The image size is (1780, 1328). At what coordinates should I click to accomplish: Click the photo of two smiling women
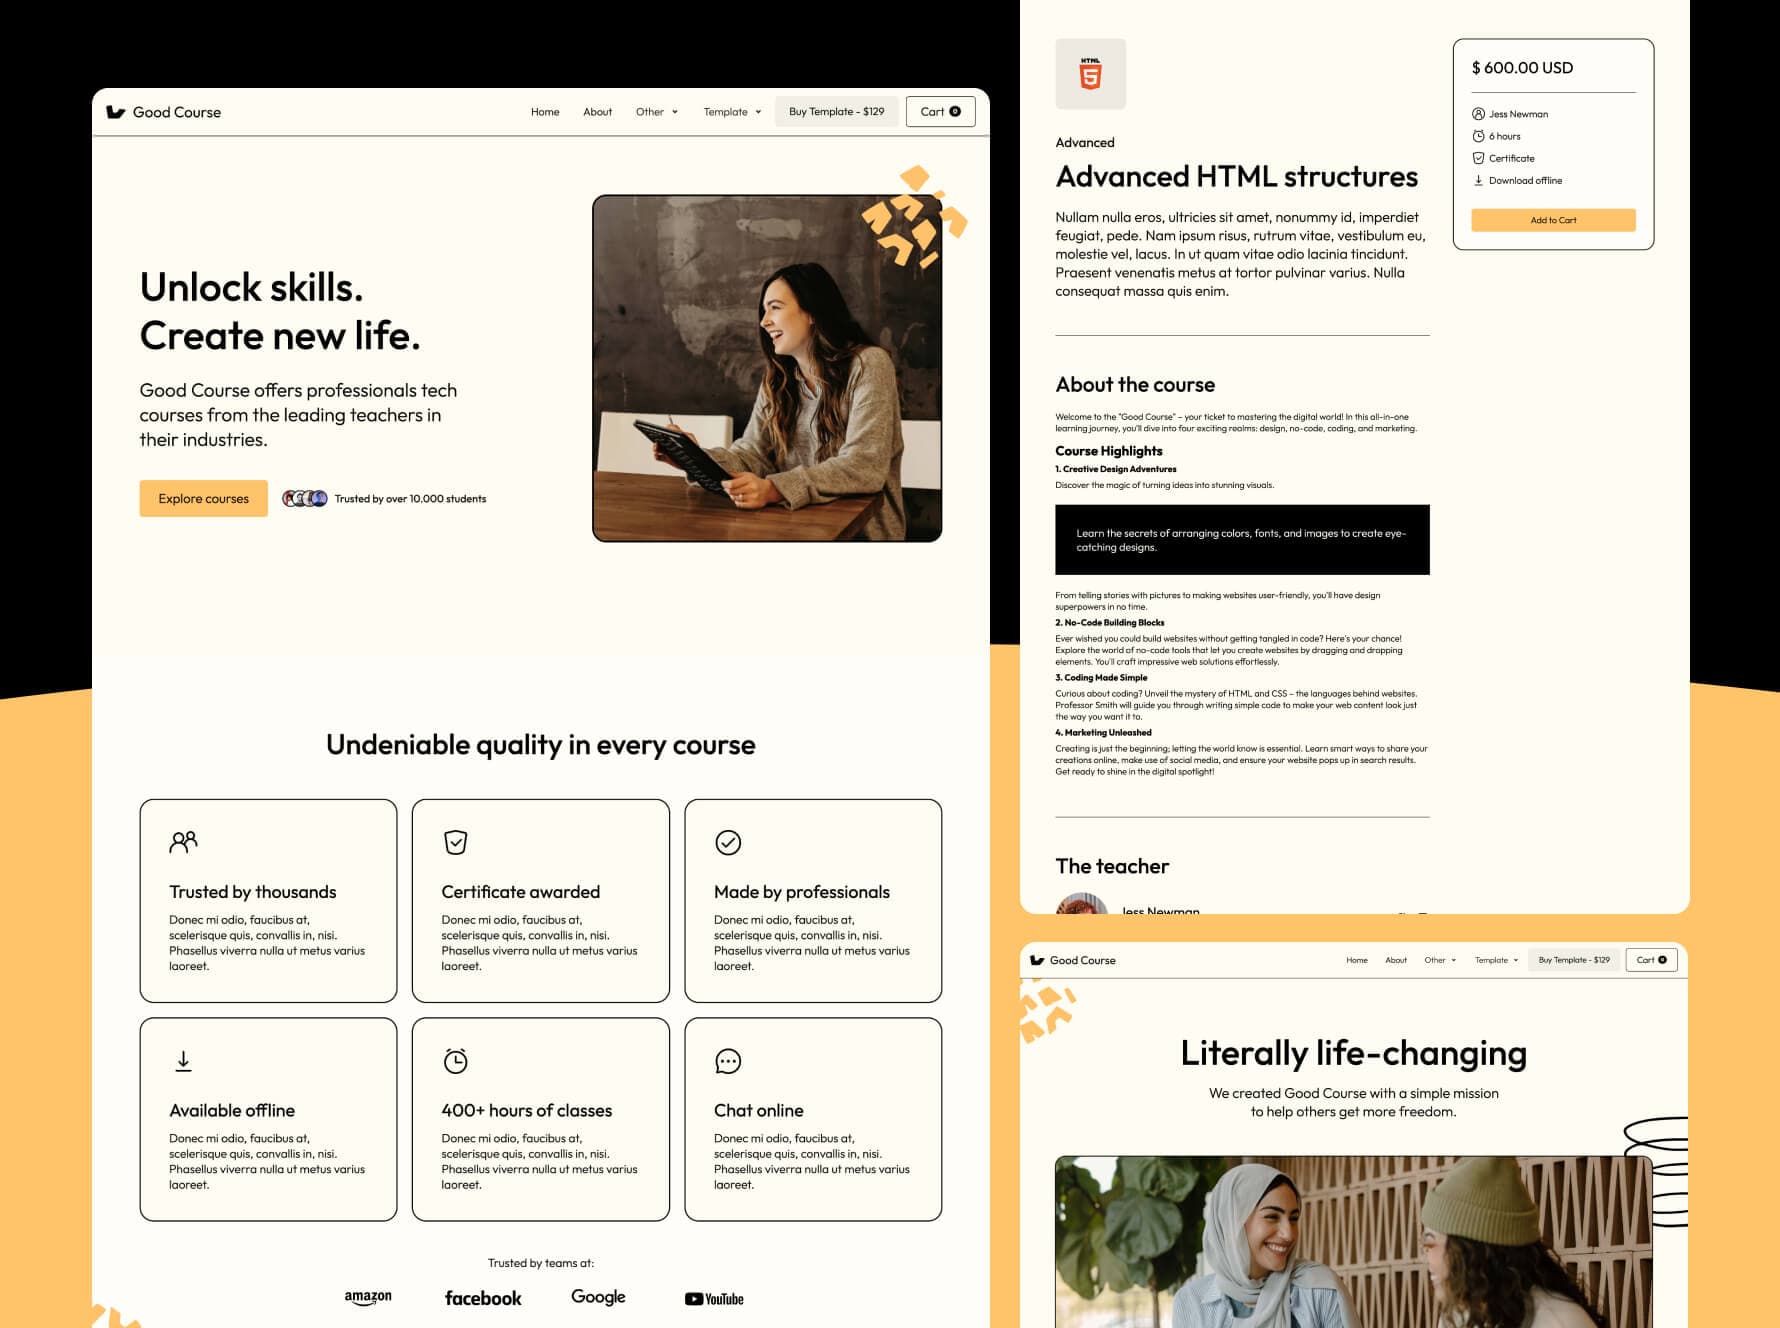coord(1353,1242)
